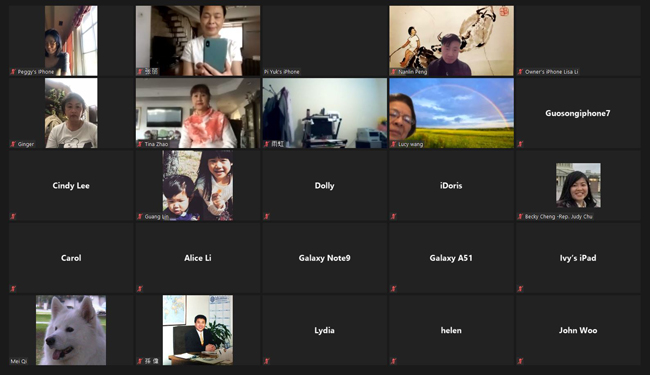This screenshot has height=375, width=650.
Task: Click Guang Lin's photo of two children
Action: pyautogui.click(x=198, y=185)
